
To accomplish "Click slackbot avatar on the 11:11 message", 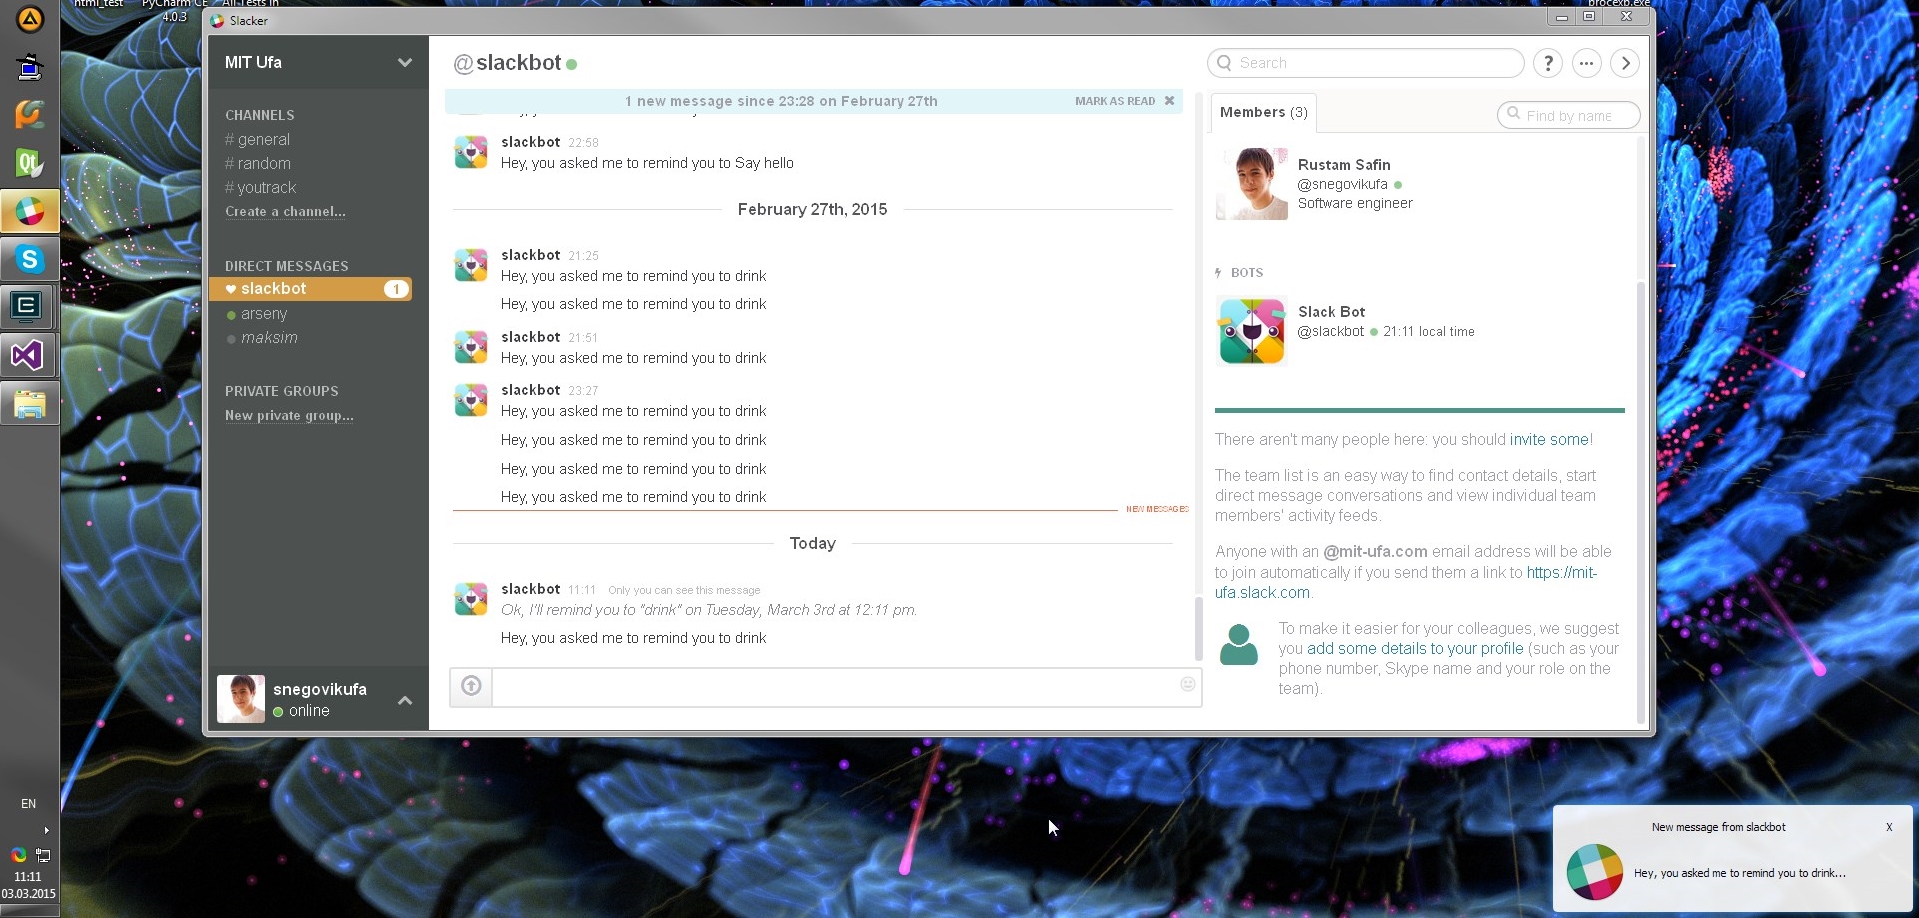I will pyautogui.click(x=471, y=599).
